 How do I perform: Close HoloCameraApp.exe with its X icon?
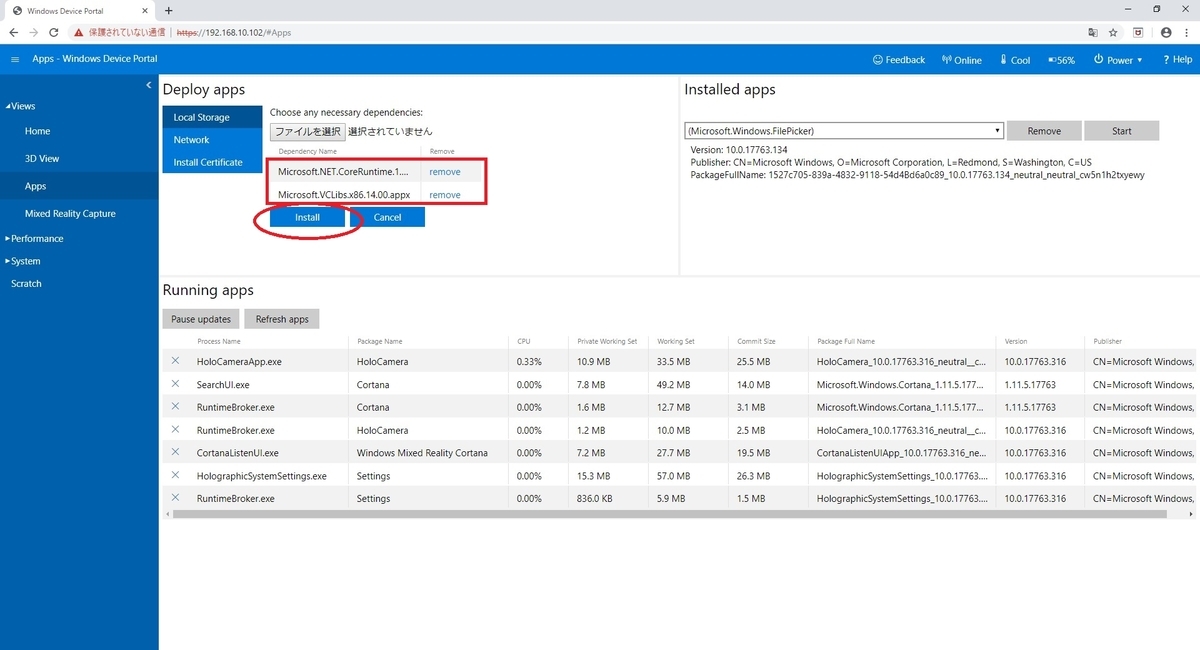pyautogui.click(x=175, y=361)
